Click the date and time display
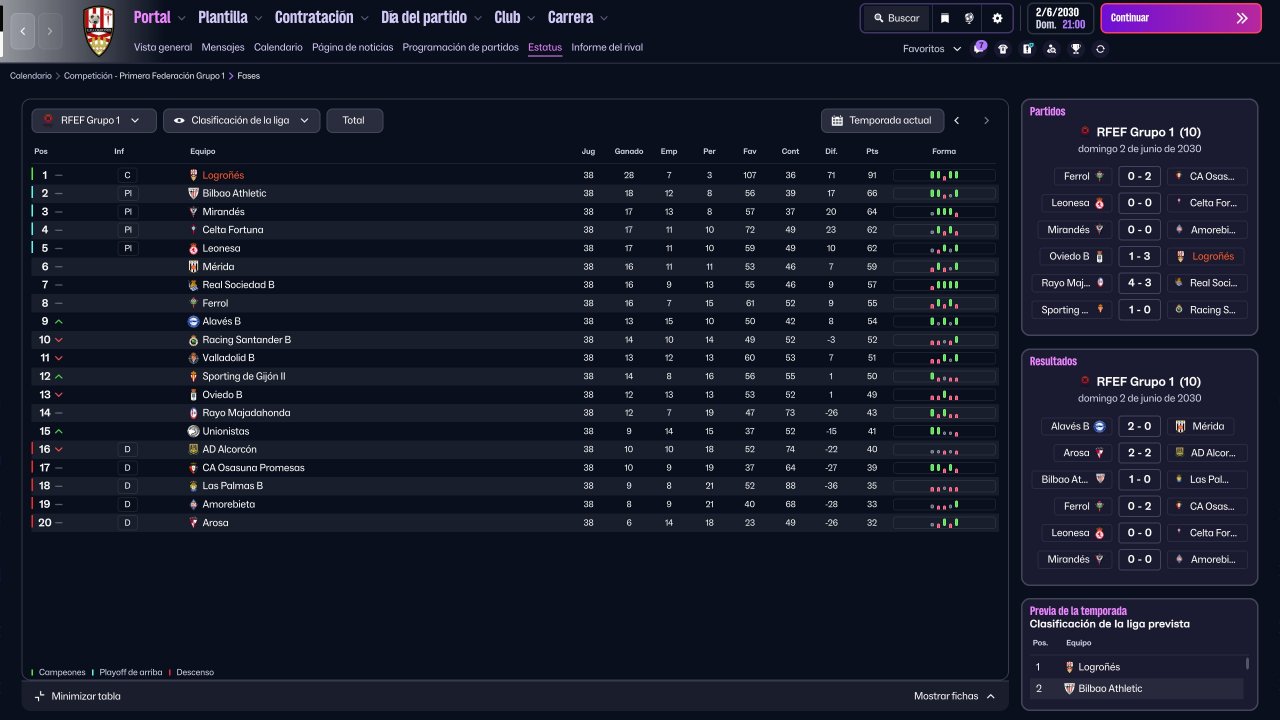Screen dimensions: 1280x720 (1060, 18)
